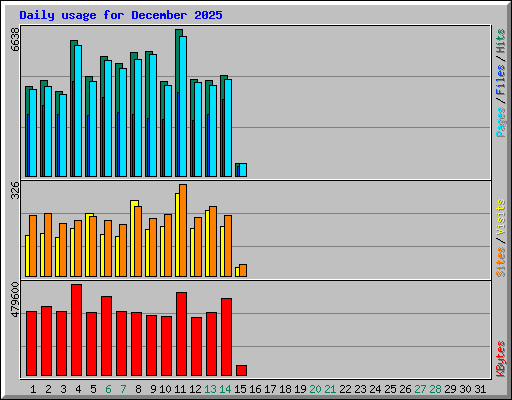The width and height of the screenshot is (512, 400).
Task: Click day label 26 on the axis
Action: [x=405, y=389]
